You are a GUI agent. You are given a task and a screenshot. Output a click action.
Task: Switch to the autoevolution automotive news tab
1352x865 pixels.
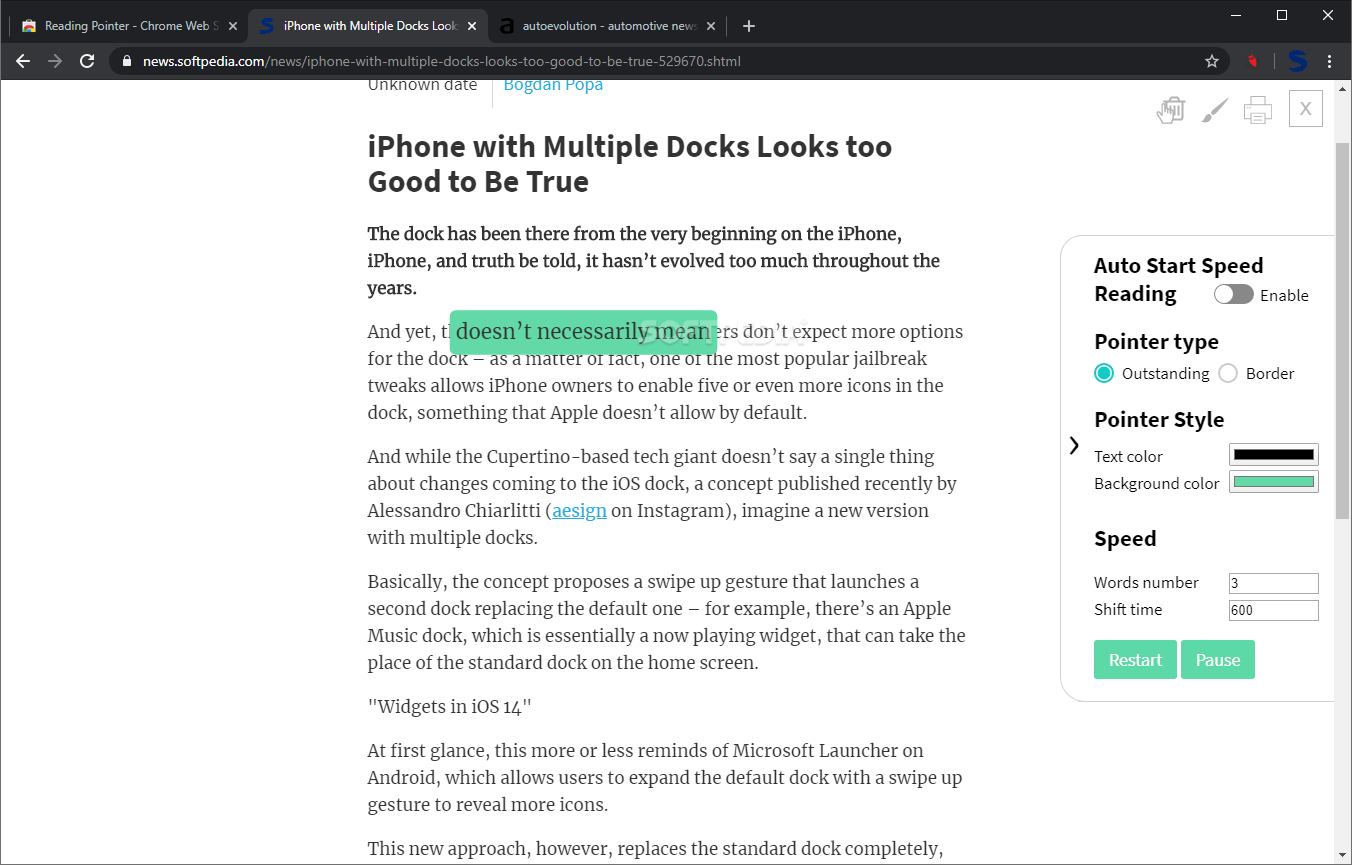(606, 26)
